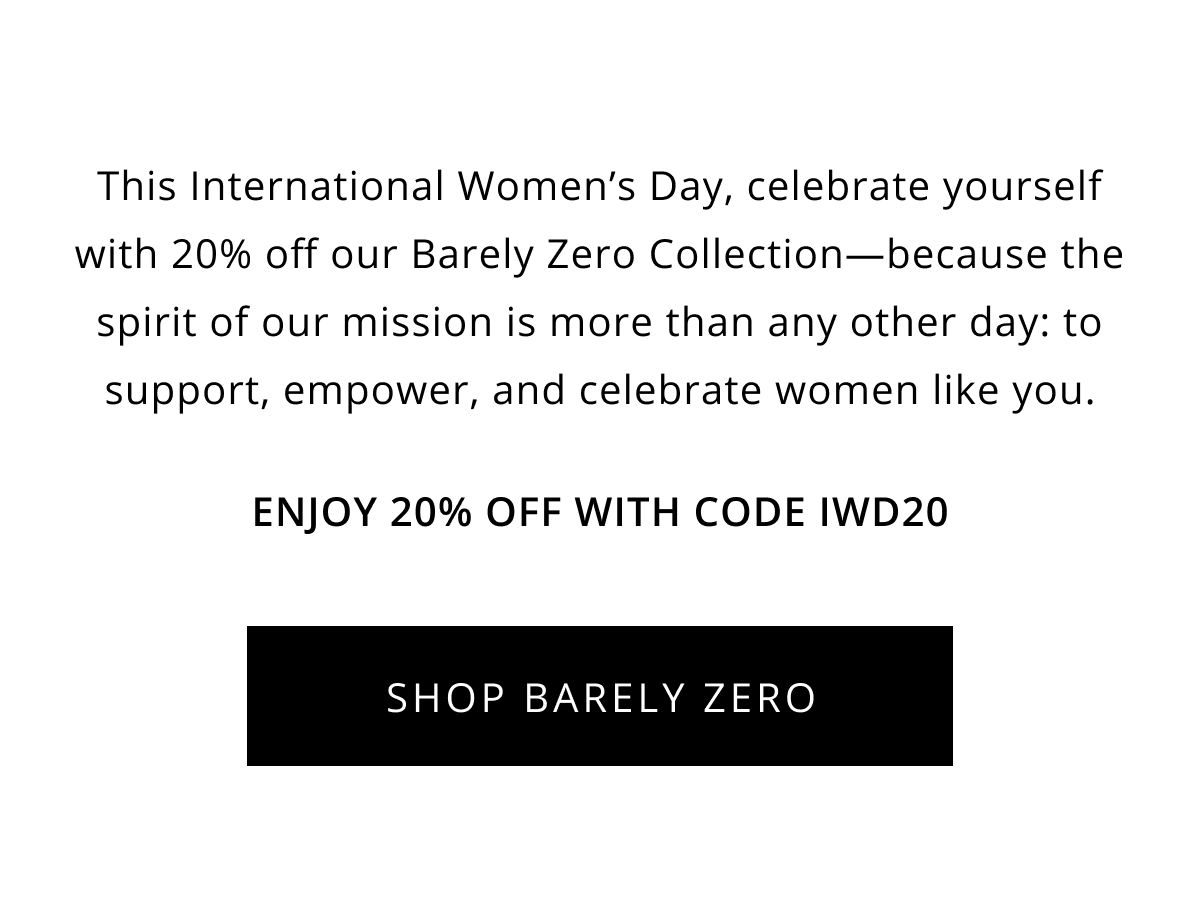The image size is (1200, 916).
Task: Click the Shop Barely Zero button
Action: click(x=600, y=696)
